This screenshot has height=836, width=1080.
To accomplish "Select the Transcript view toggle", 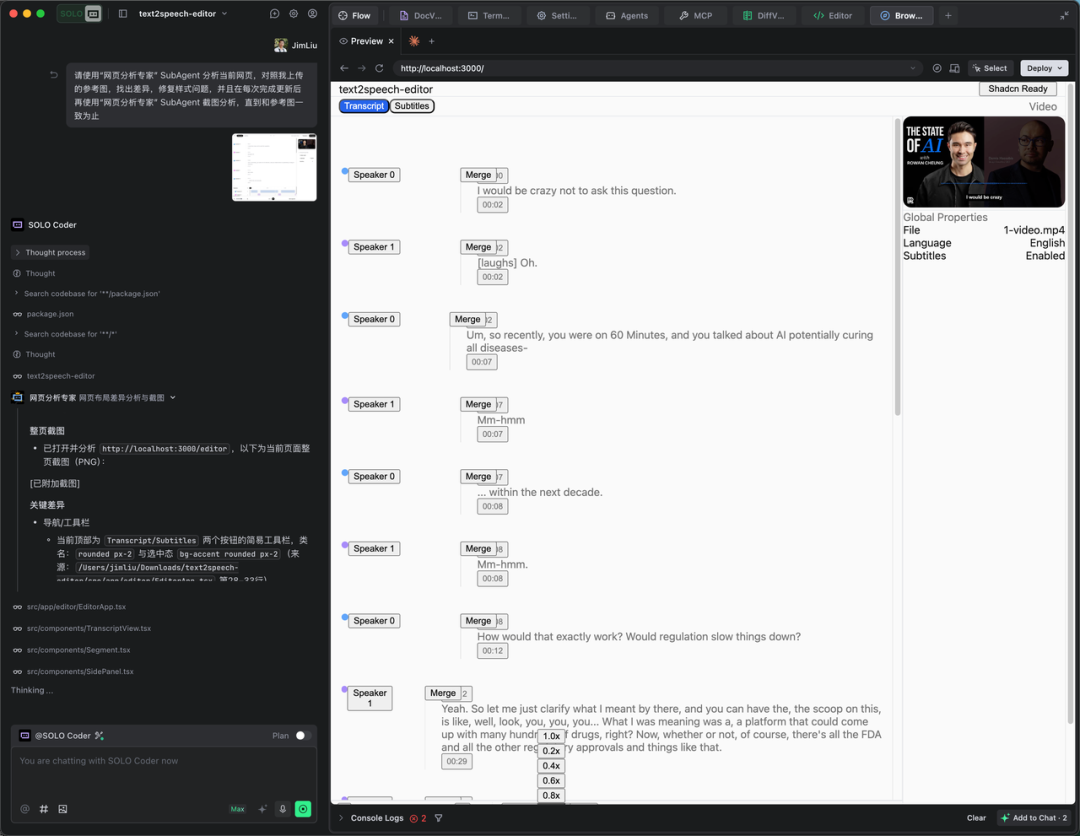I will point(364,106).
